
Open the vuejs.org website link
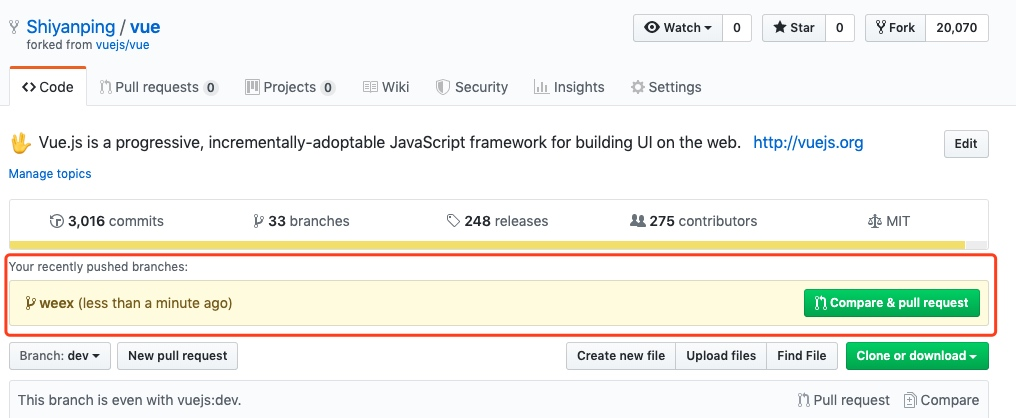coord(807,142)
